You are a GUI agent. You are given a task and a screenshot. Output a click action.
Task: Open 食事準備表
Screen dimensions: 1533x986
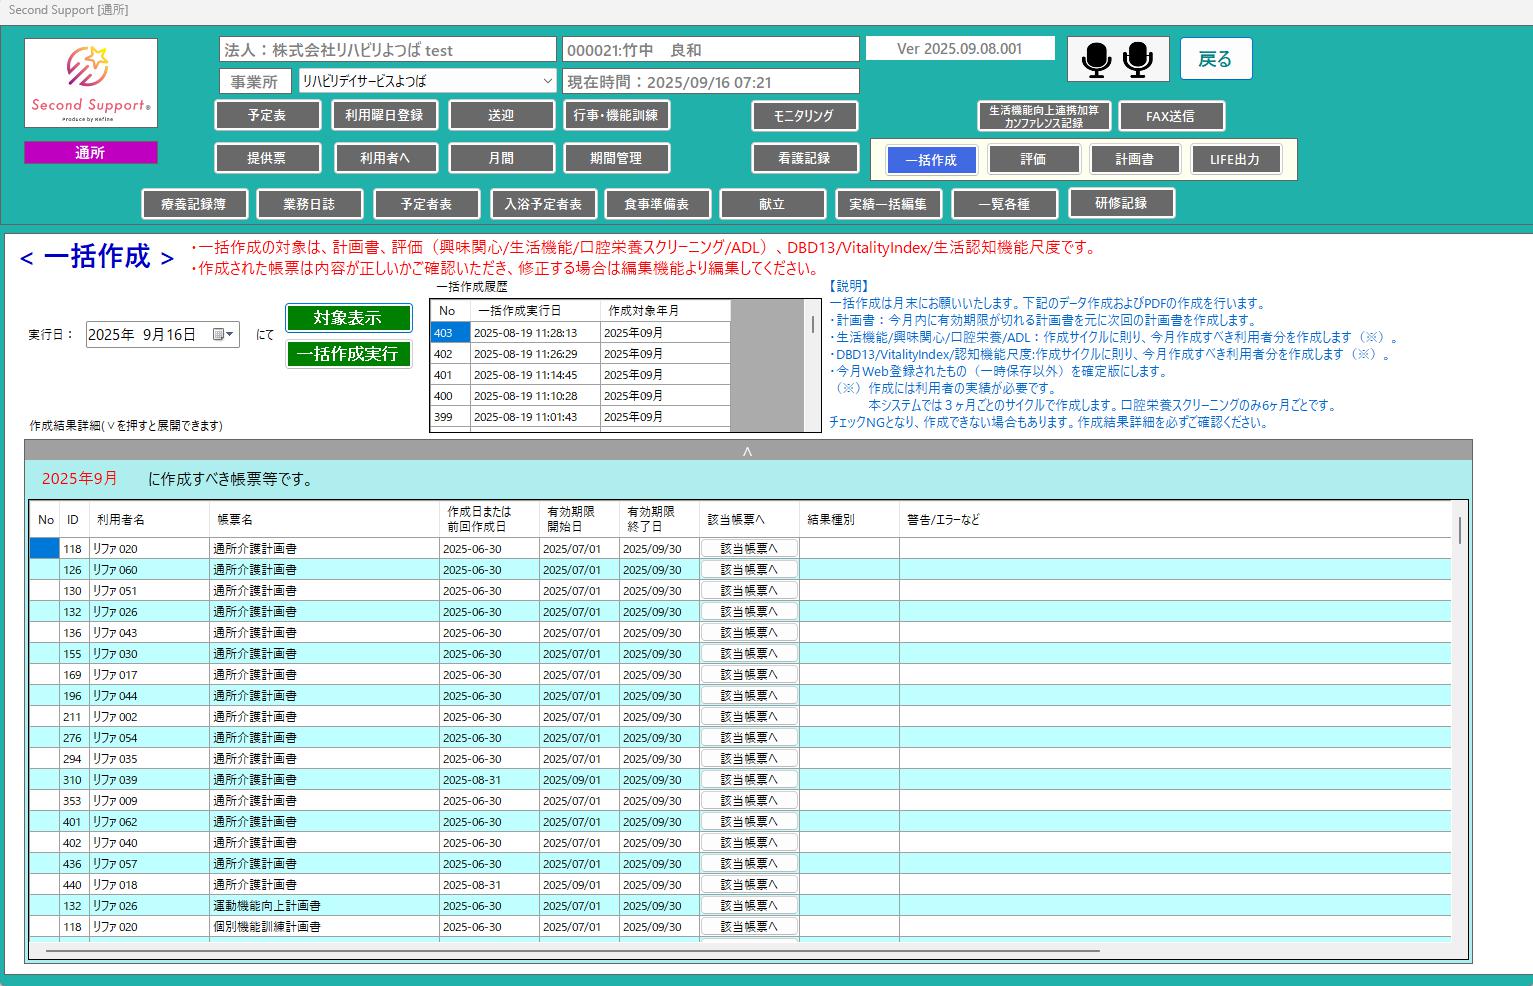pyautogui.click(x=657, y=204)
